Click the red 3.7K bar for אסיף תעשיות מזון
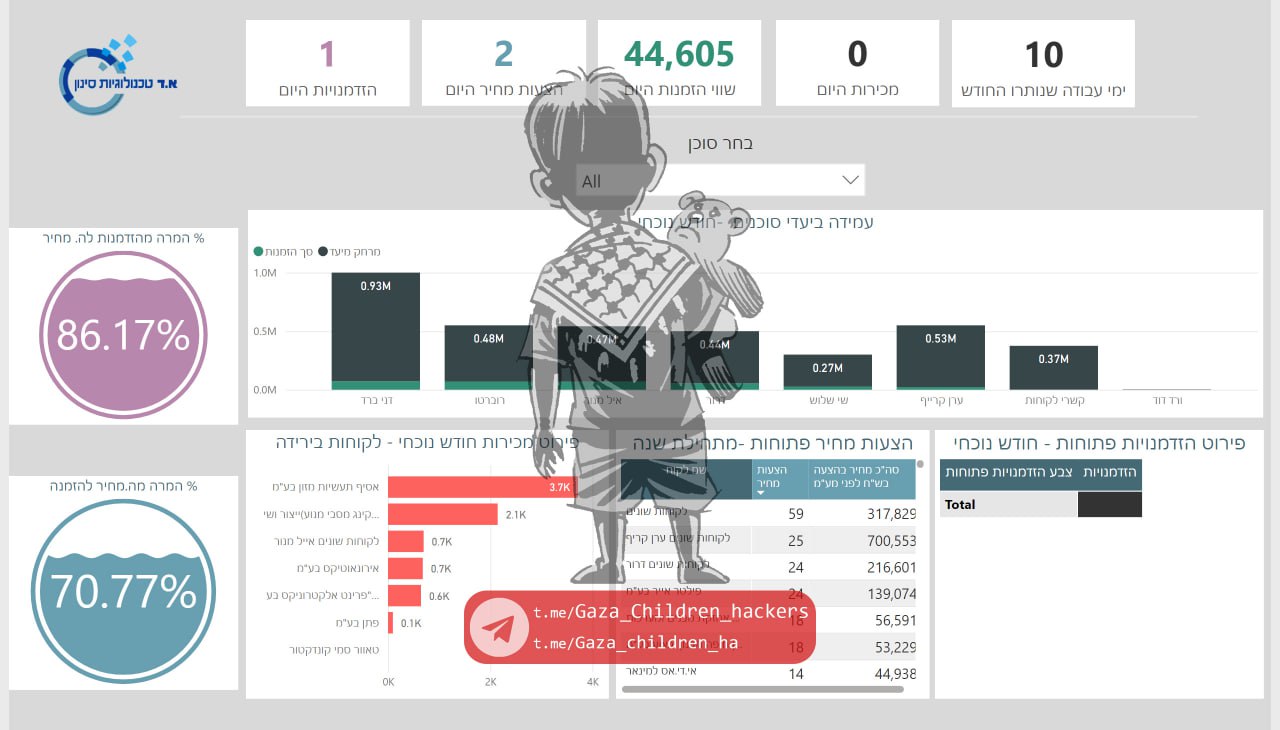Viewport: 1280px width, 730px height. click(x=480, y=487)
